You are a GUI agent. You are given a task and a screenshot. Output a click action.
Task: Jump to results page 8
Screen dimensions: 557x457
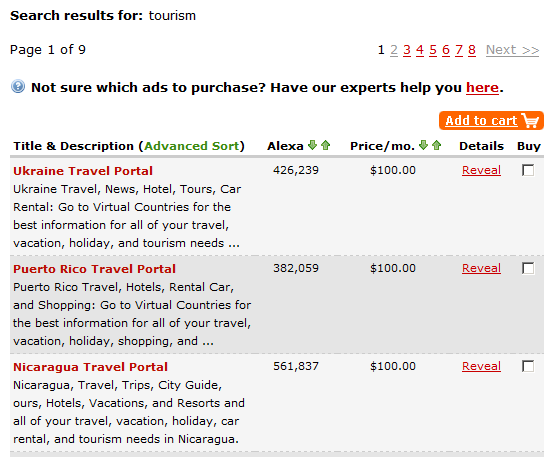(x=472, y=50)
